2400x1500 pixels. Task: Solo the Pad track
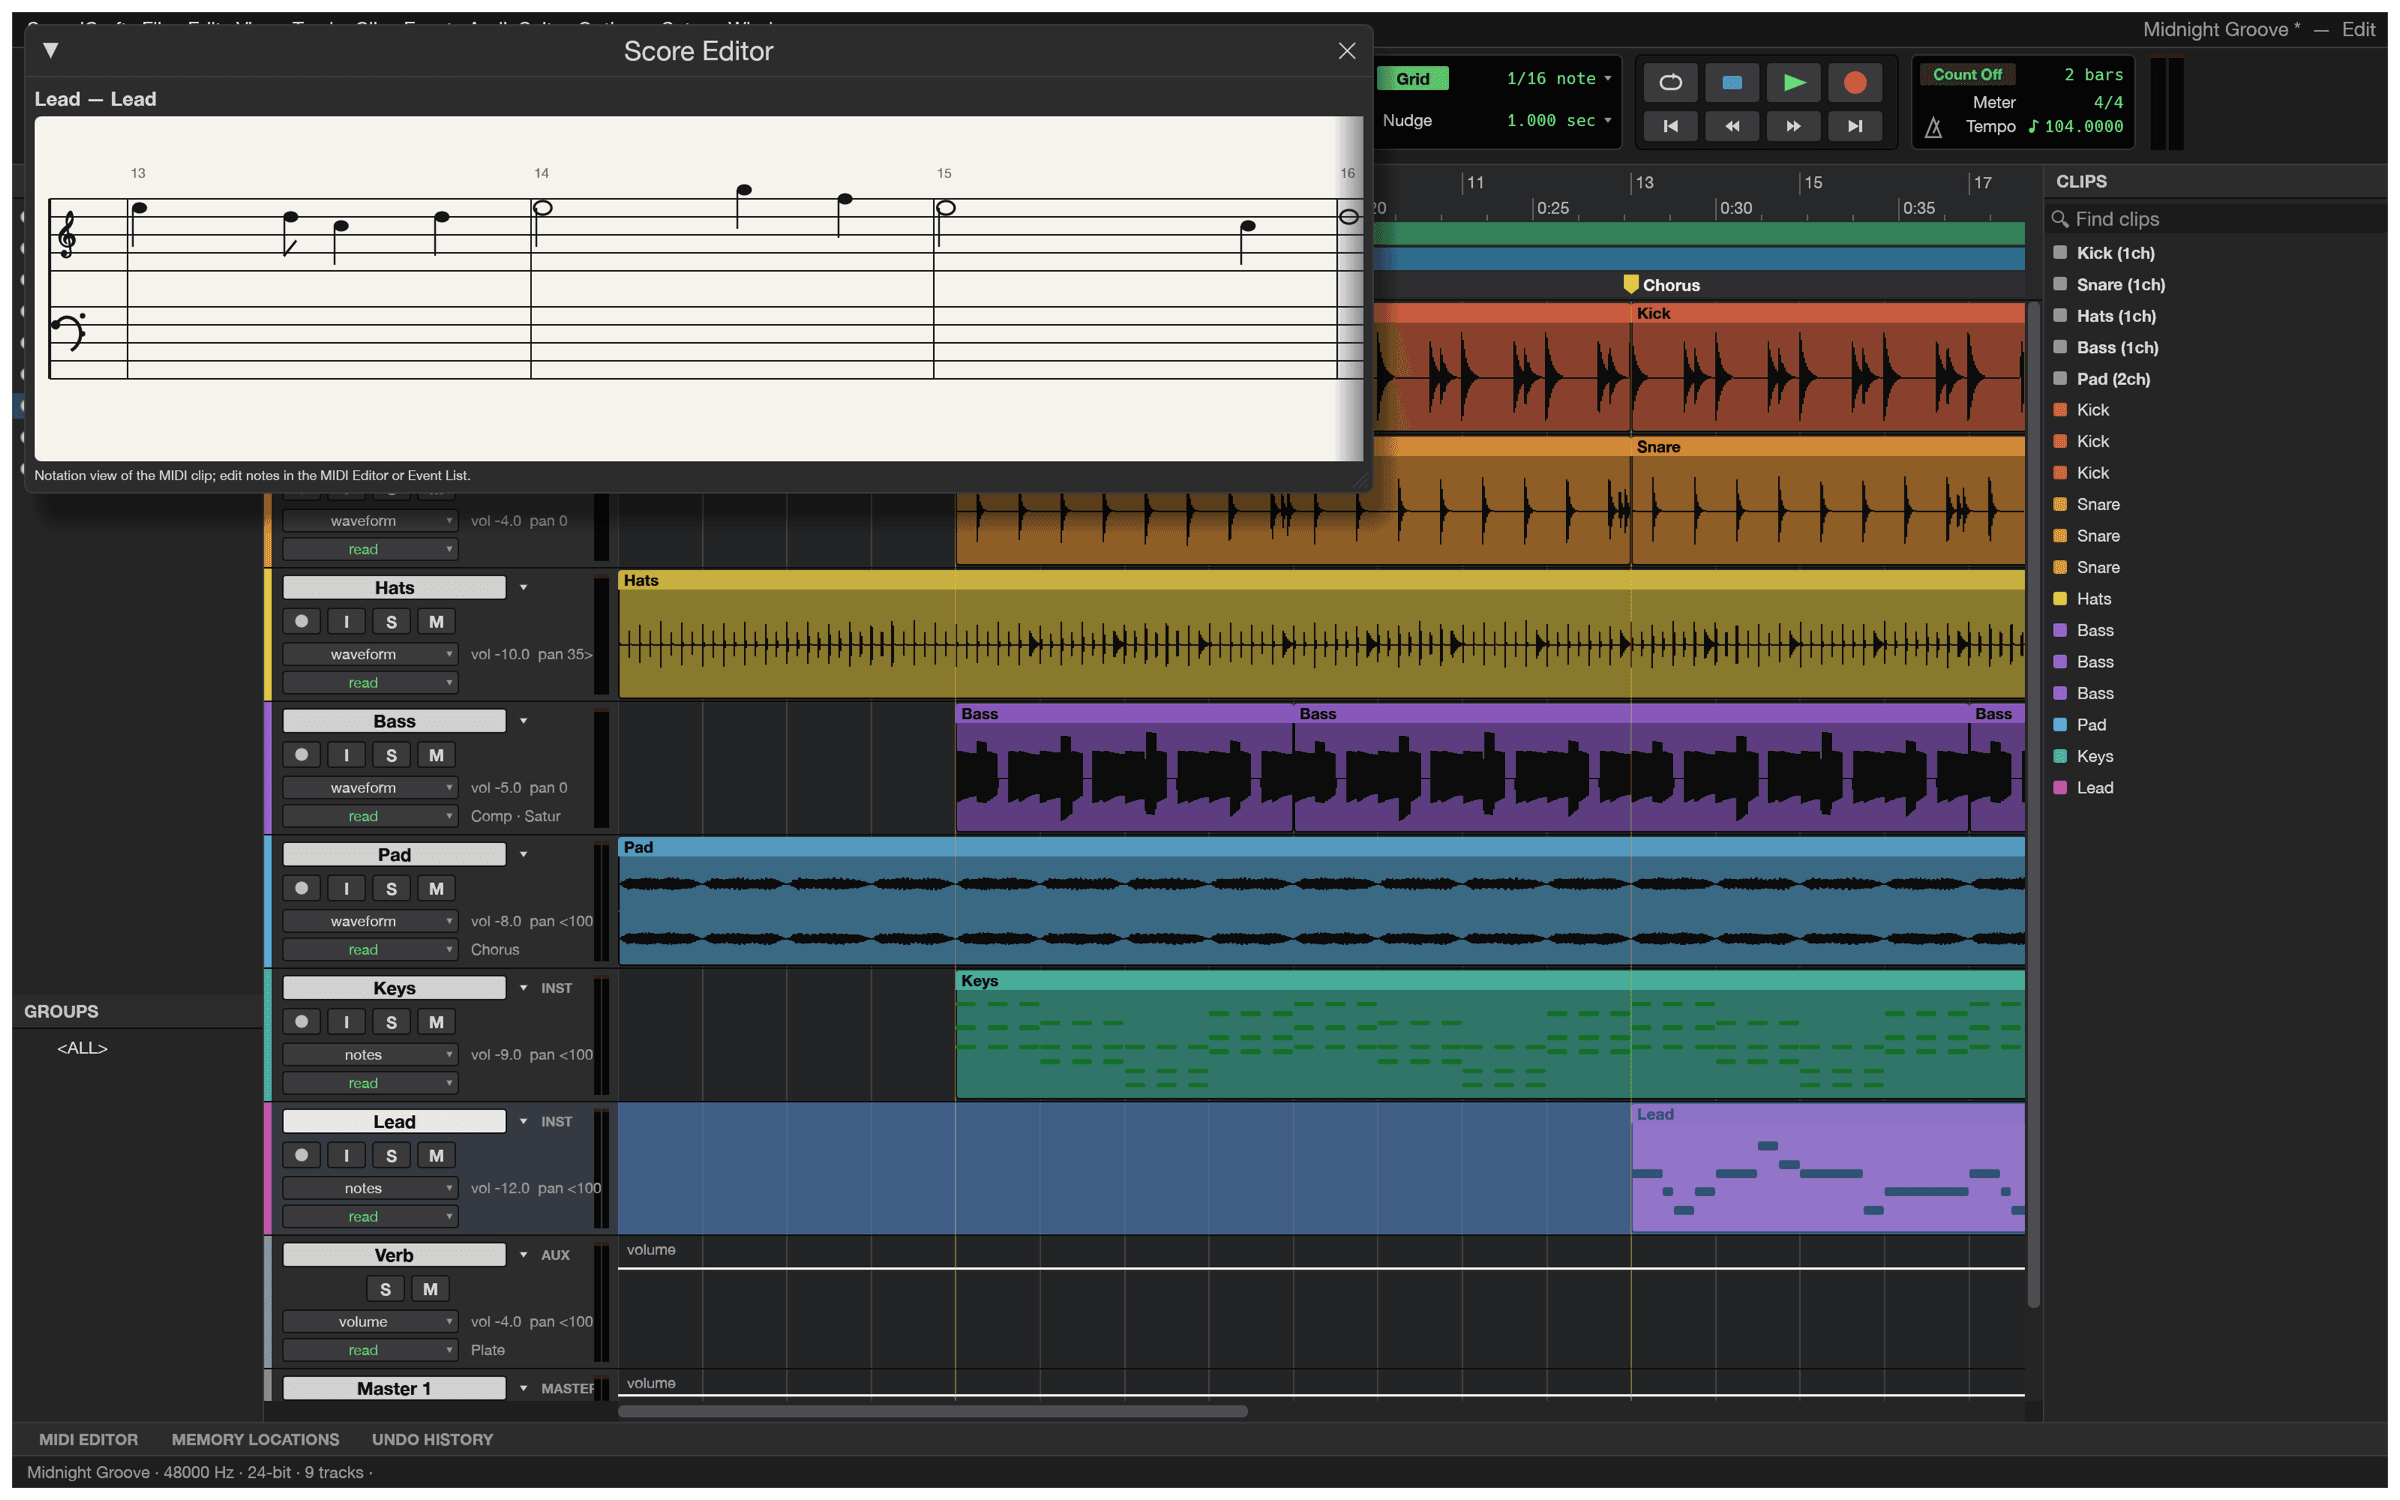click(391, 889)
